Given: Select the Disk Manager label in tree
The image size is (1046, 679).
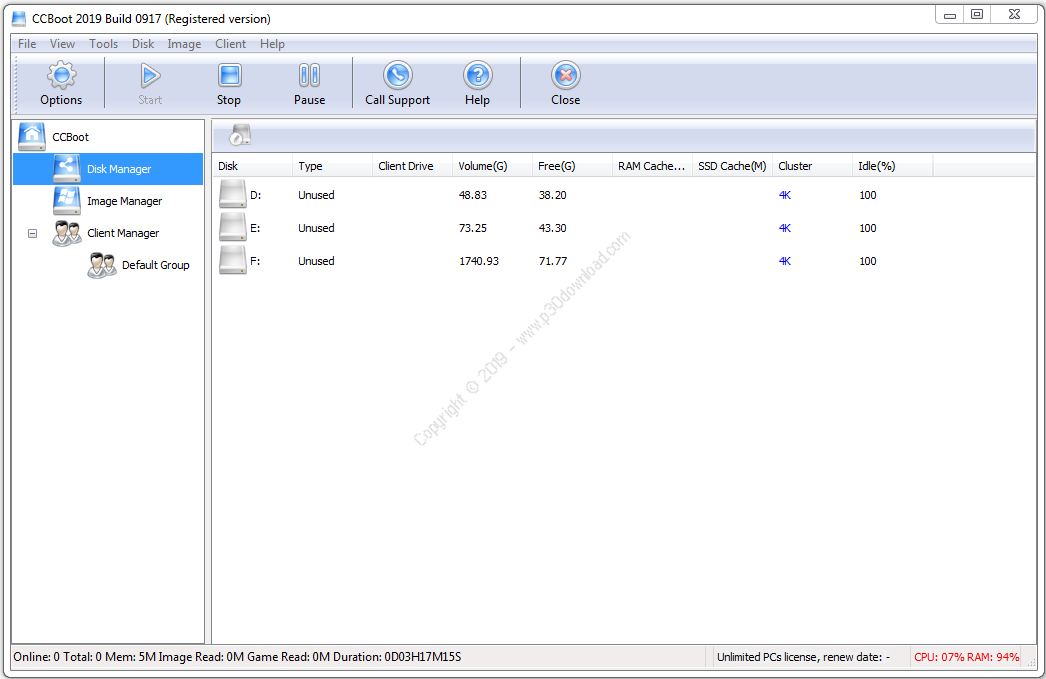Looking at the screenshot, I should coord(119,169).
